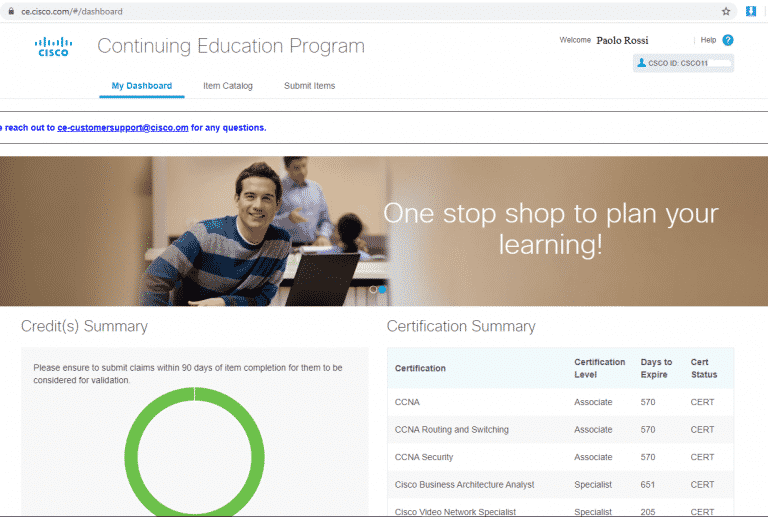This screenshot has height=517, width=768.
Task: Select Cisco Business Architecture Analyst row
Action: point(560,484)
